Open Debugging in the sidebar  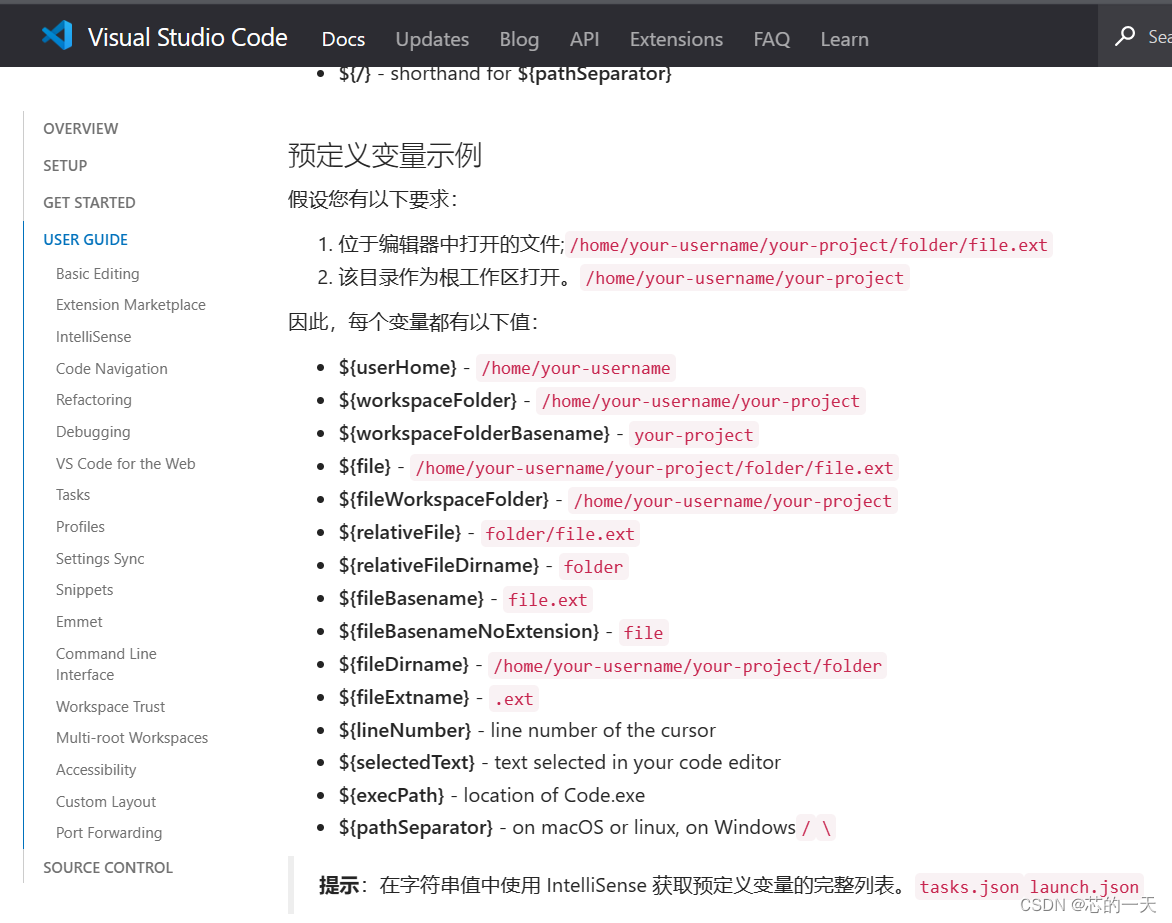coord(93,432)
